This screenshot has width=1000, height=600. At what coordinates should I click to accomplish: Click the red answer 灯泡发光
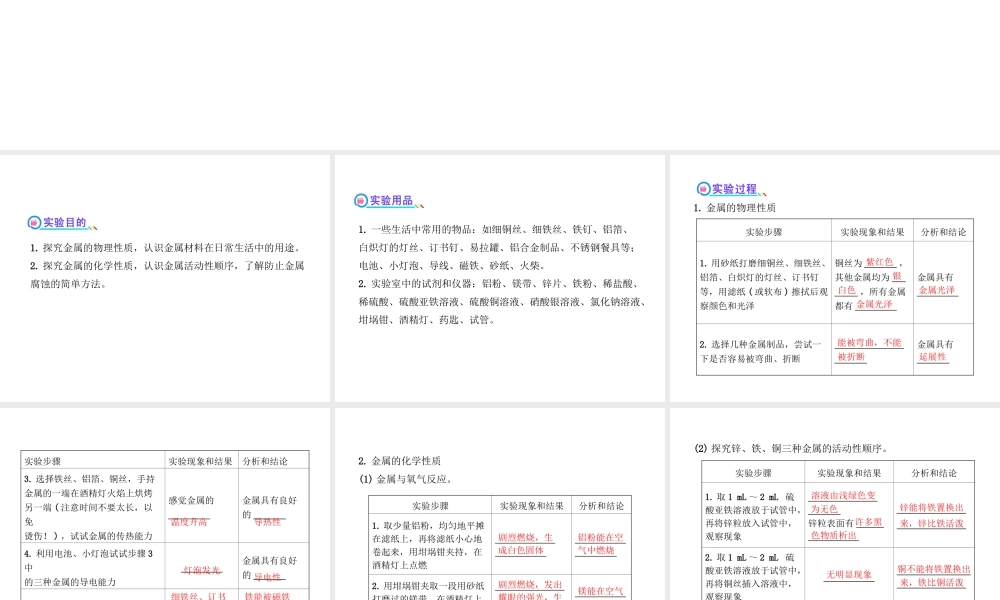tap(202, 570)
